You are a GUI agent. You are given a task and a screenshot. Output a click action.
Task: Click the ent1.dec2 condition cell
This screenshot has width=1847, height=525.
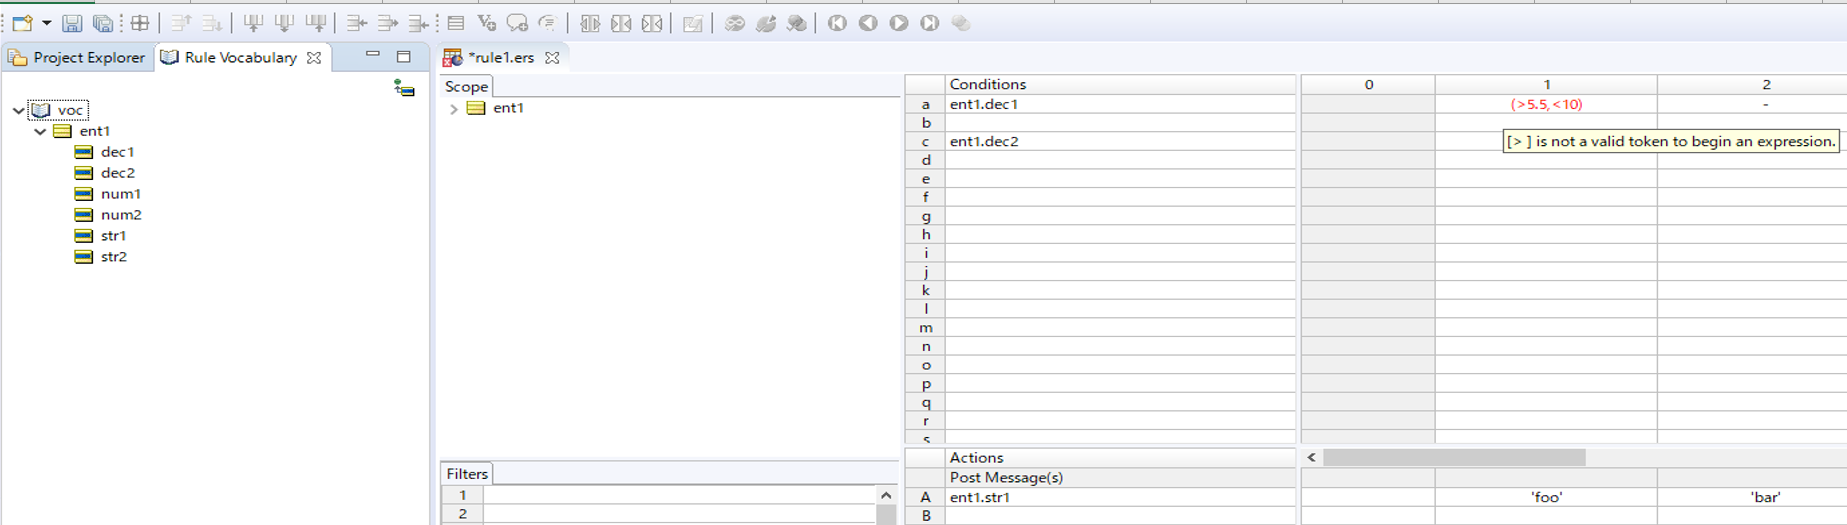coord(1120,141)
